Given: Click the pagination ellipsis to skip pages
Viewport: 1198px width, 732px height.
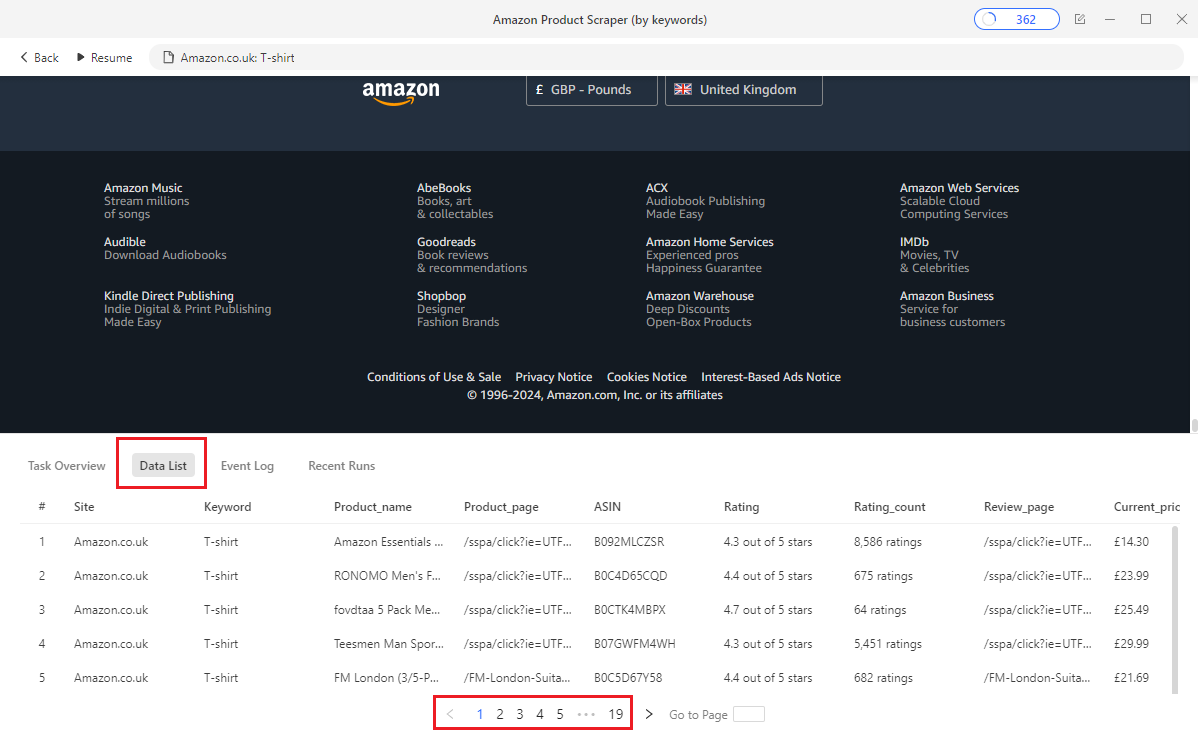Looking at the screenshot, I should (586, 714).
